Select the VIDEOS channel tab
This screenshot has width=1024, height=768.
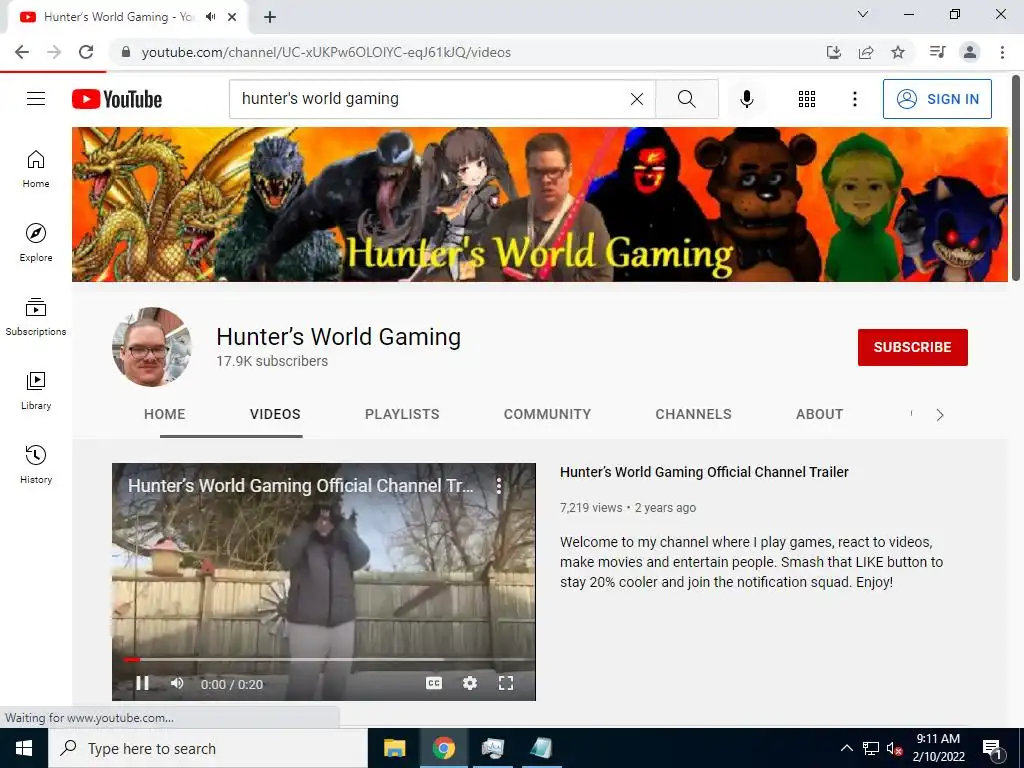click(x=275, y=414)
